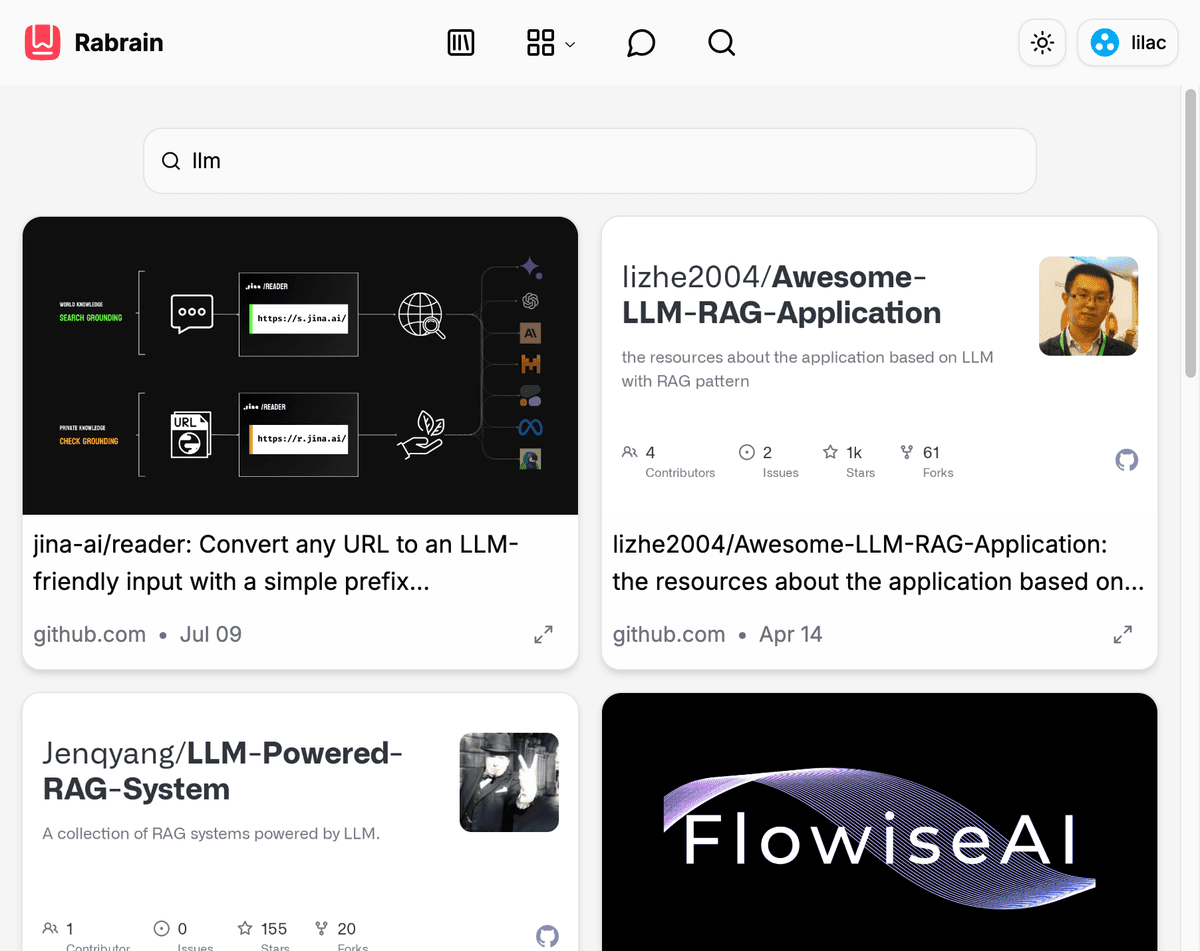The image size is (1200, 951).
Task: Click the magnifier search icon in header
Action: (721, 43)
